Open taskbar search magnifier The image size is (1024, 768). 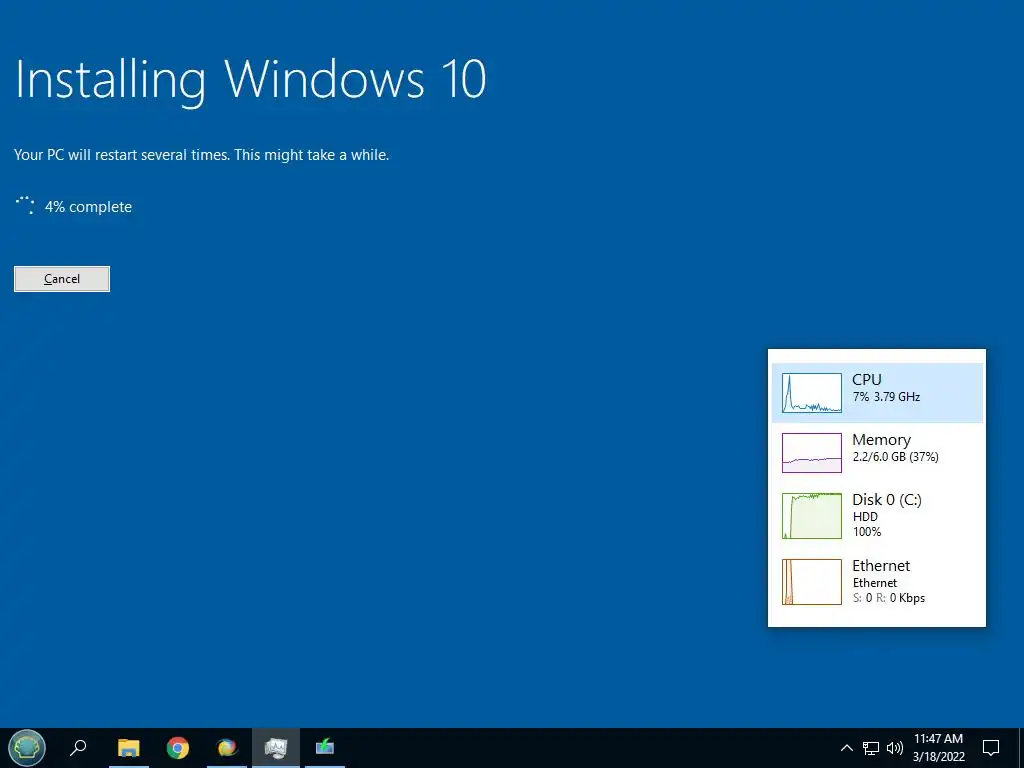tap(78, 747)
